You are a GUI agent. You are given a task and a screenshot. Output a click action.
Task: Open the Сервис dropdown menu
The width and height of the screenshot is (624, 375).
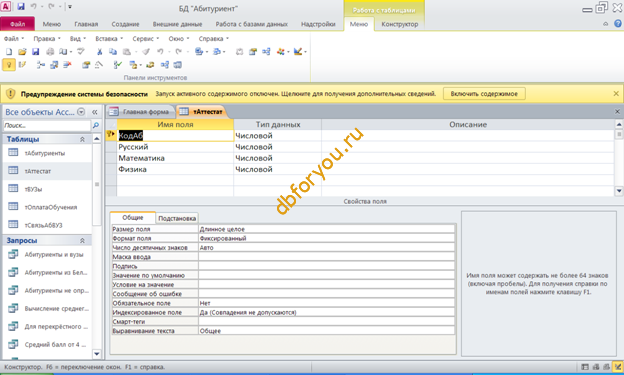146,39
